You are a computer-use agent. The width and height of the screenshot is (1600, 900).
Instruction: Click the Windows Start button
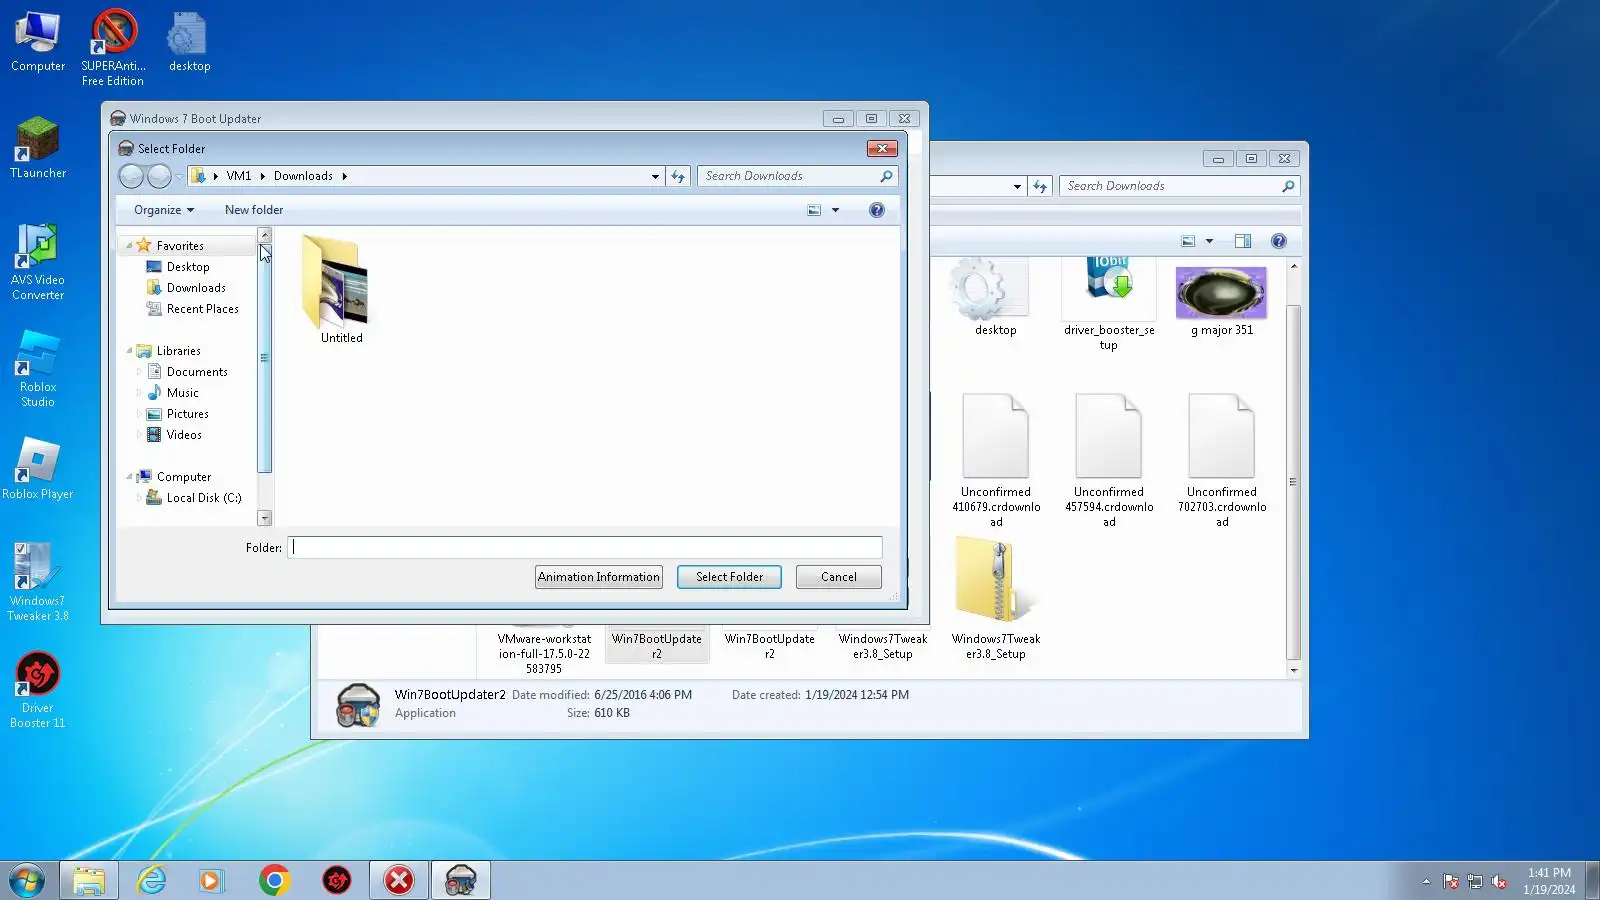pos(27,880)
